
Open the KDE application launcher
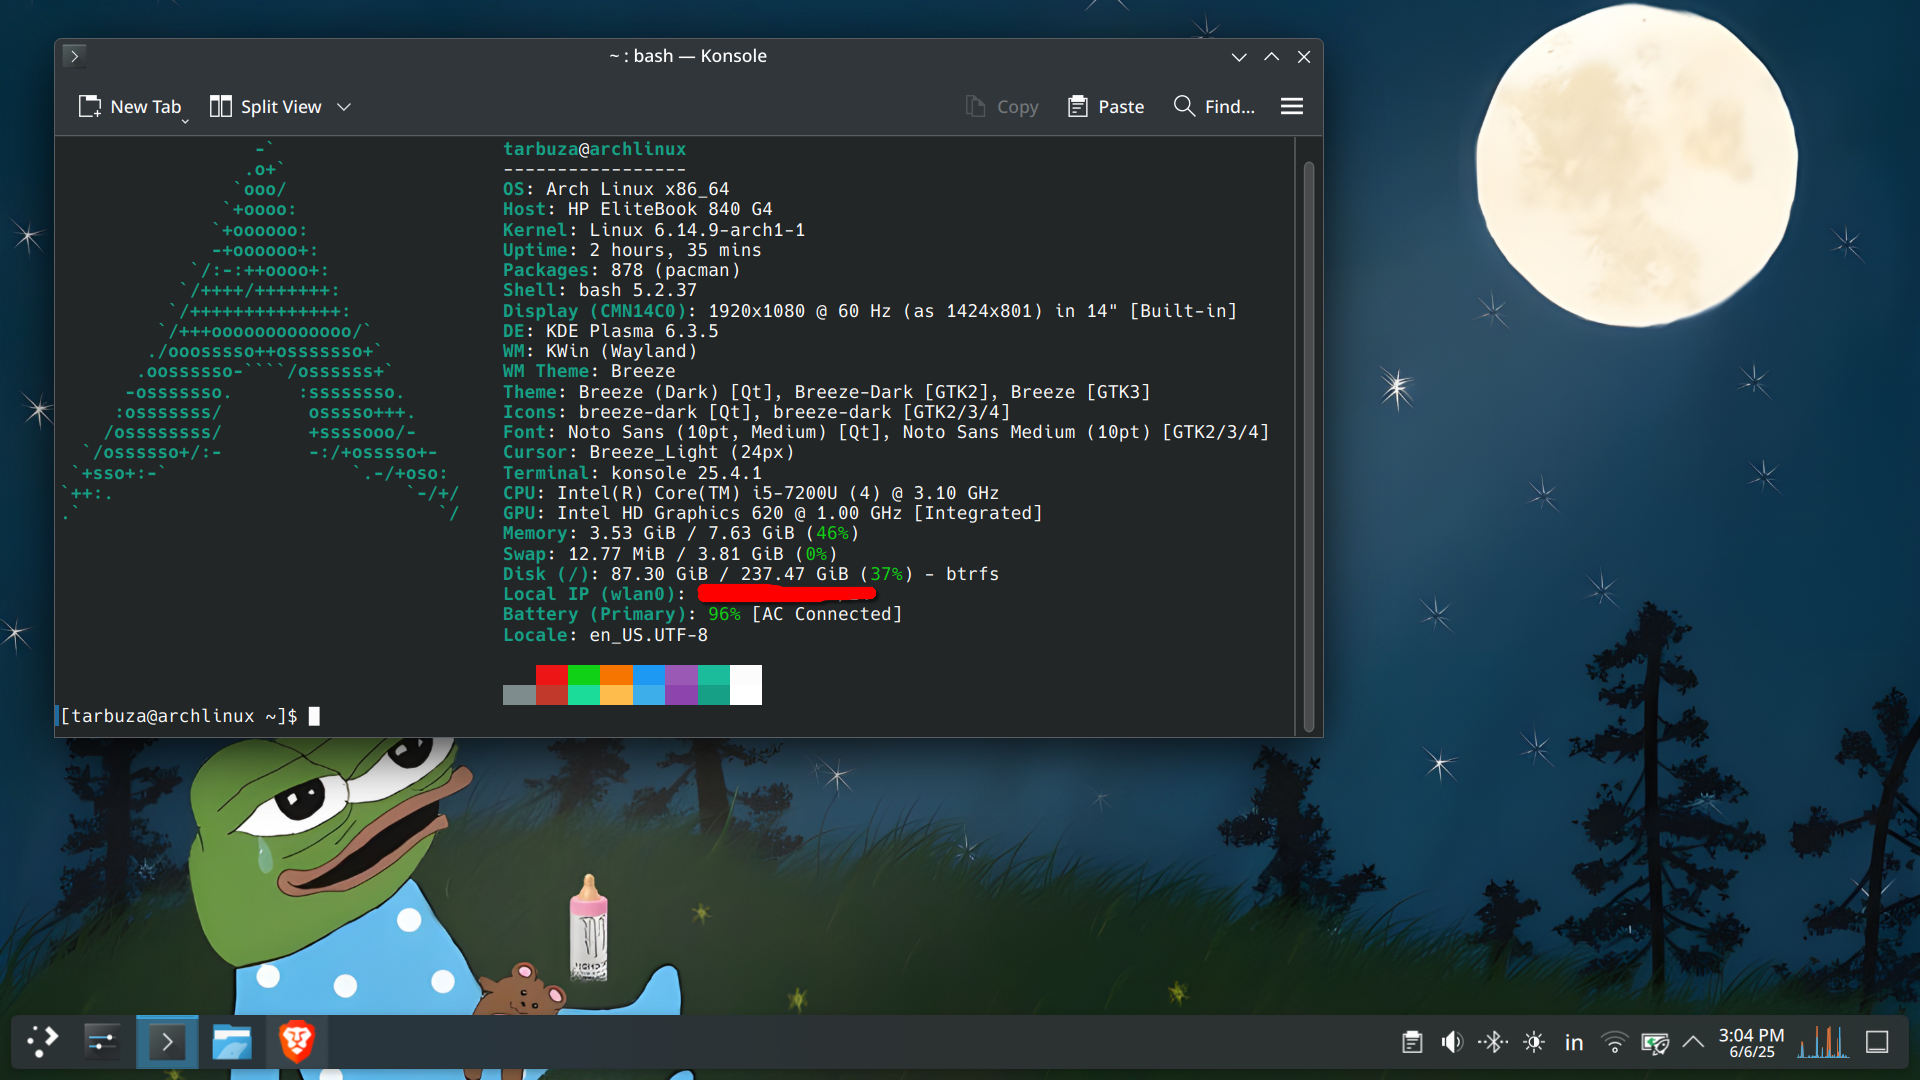coord(42,1042)
